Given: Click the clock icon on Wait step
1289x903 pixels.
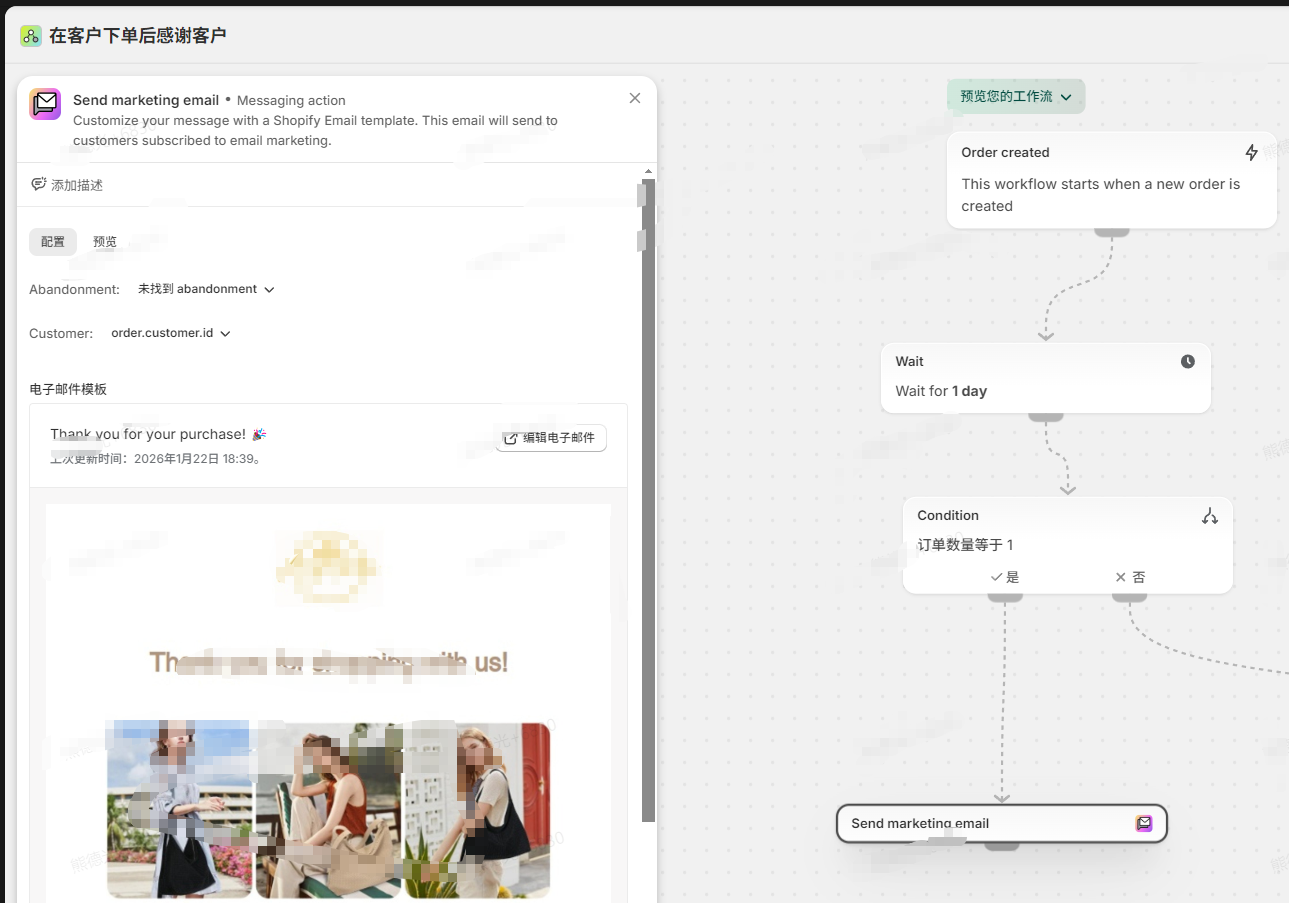Looking at the screenshot, I should click(1187, 361).
